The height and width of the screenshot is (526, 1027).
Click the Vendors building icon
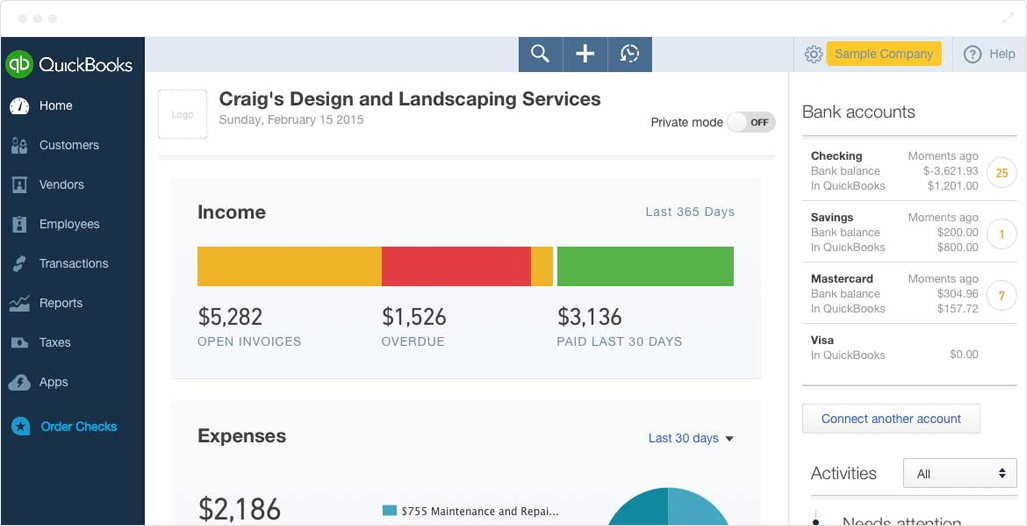(x=20, y=185)
